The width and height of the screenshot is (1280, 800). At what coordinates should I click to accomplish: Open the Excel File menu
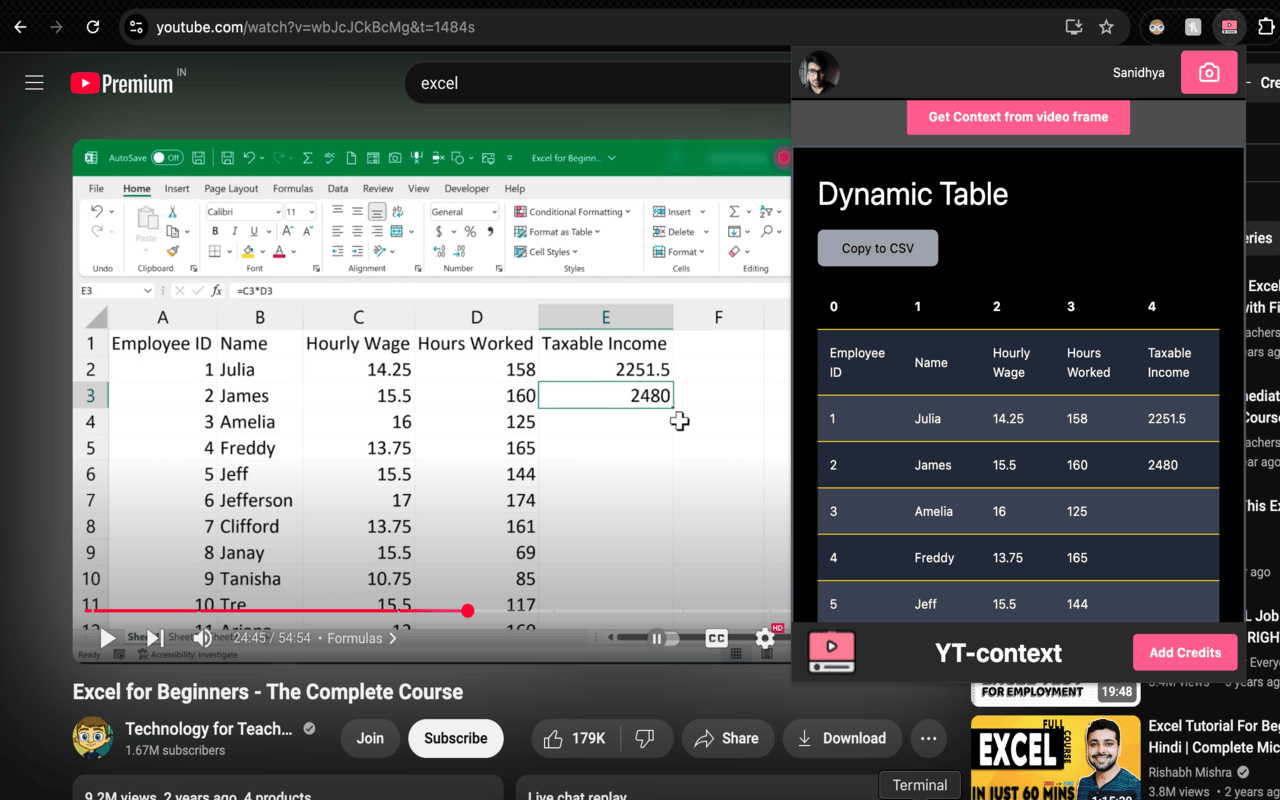(x=96, y=188)
